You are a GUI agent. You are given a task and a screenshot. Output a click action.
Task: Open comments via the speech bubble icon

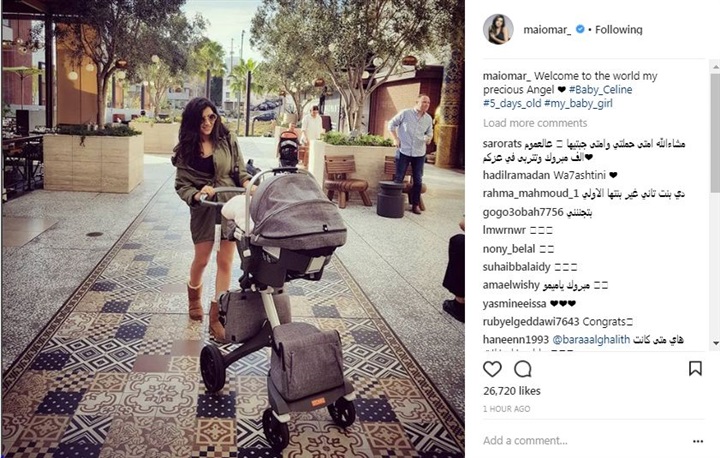[523, 369]
